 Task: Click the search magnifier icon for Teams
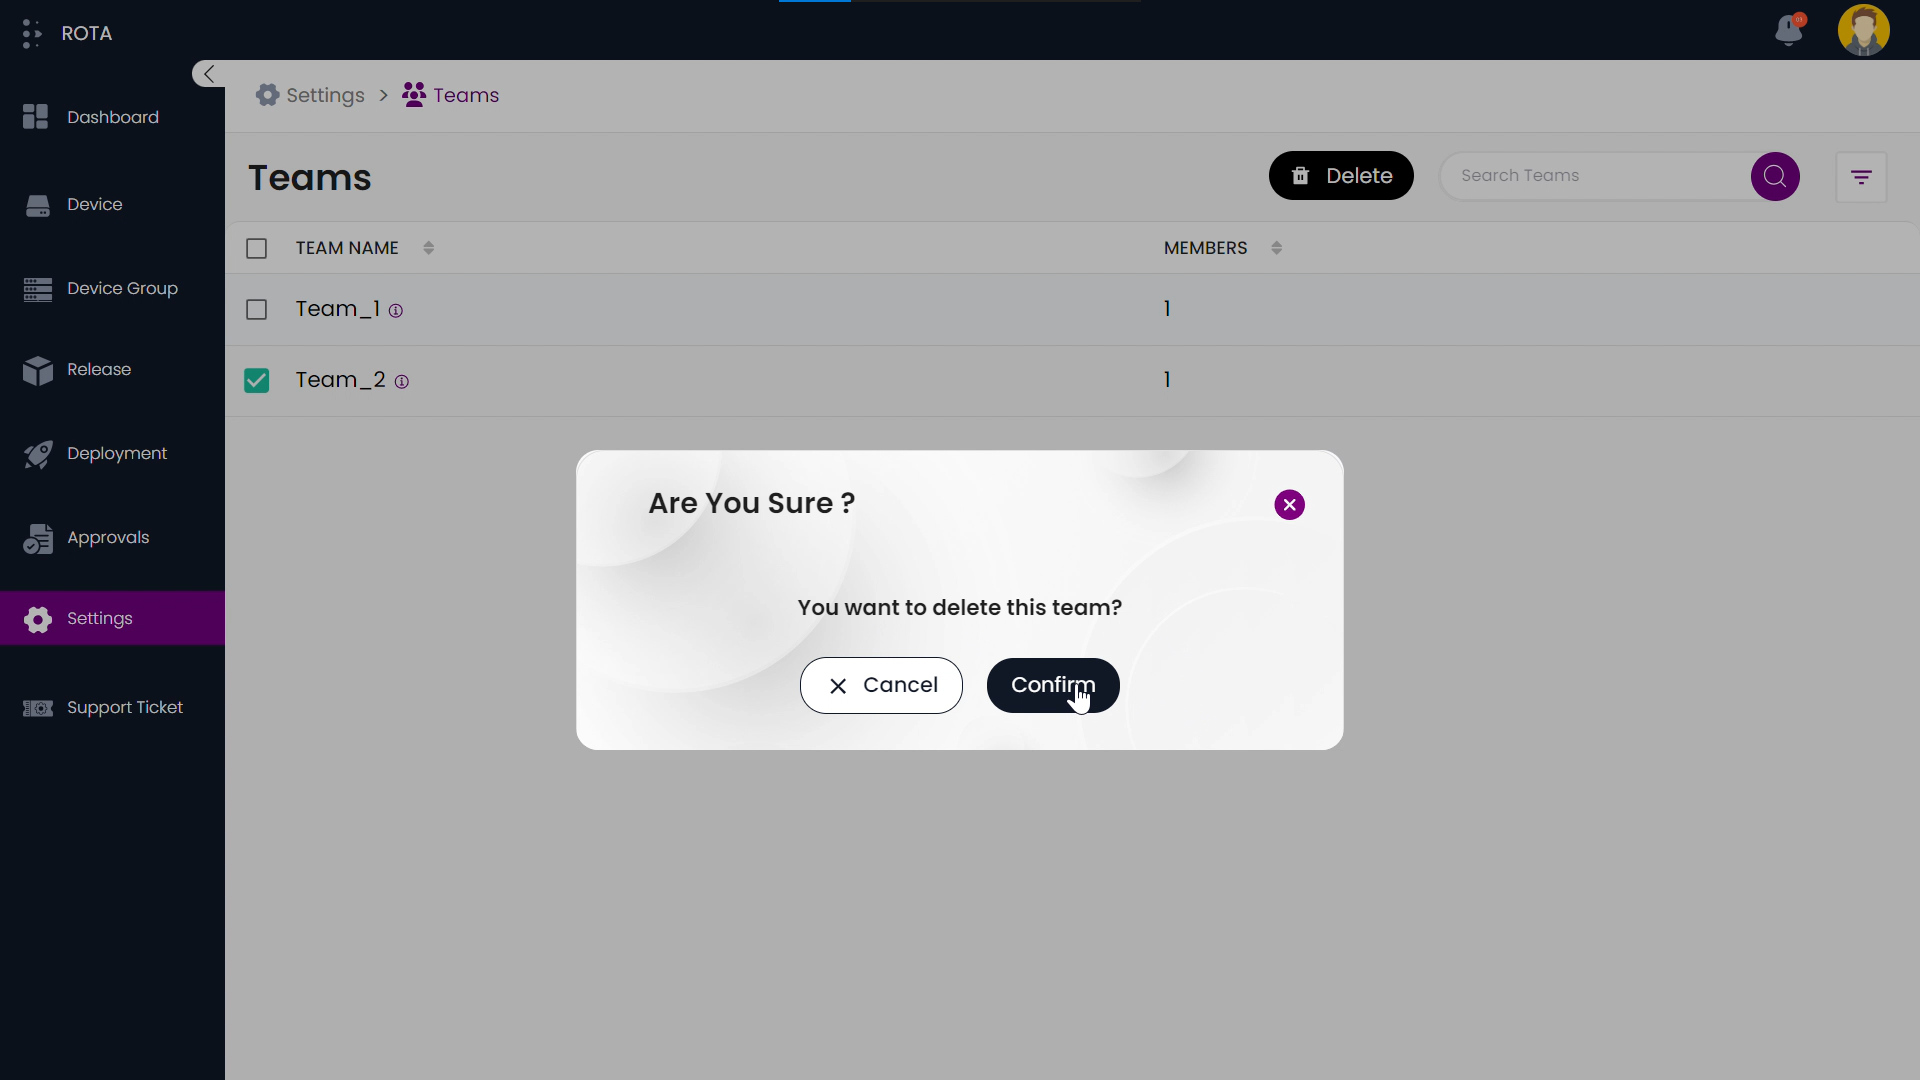coord(1775,175)
